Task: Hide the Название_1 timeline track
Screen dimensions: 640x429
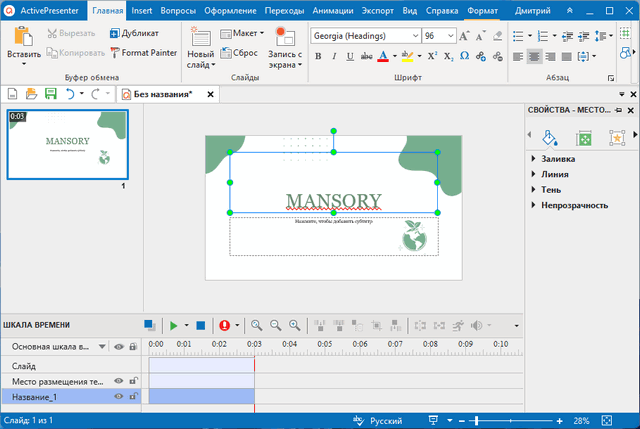Action: [118, 397]
